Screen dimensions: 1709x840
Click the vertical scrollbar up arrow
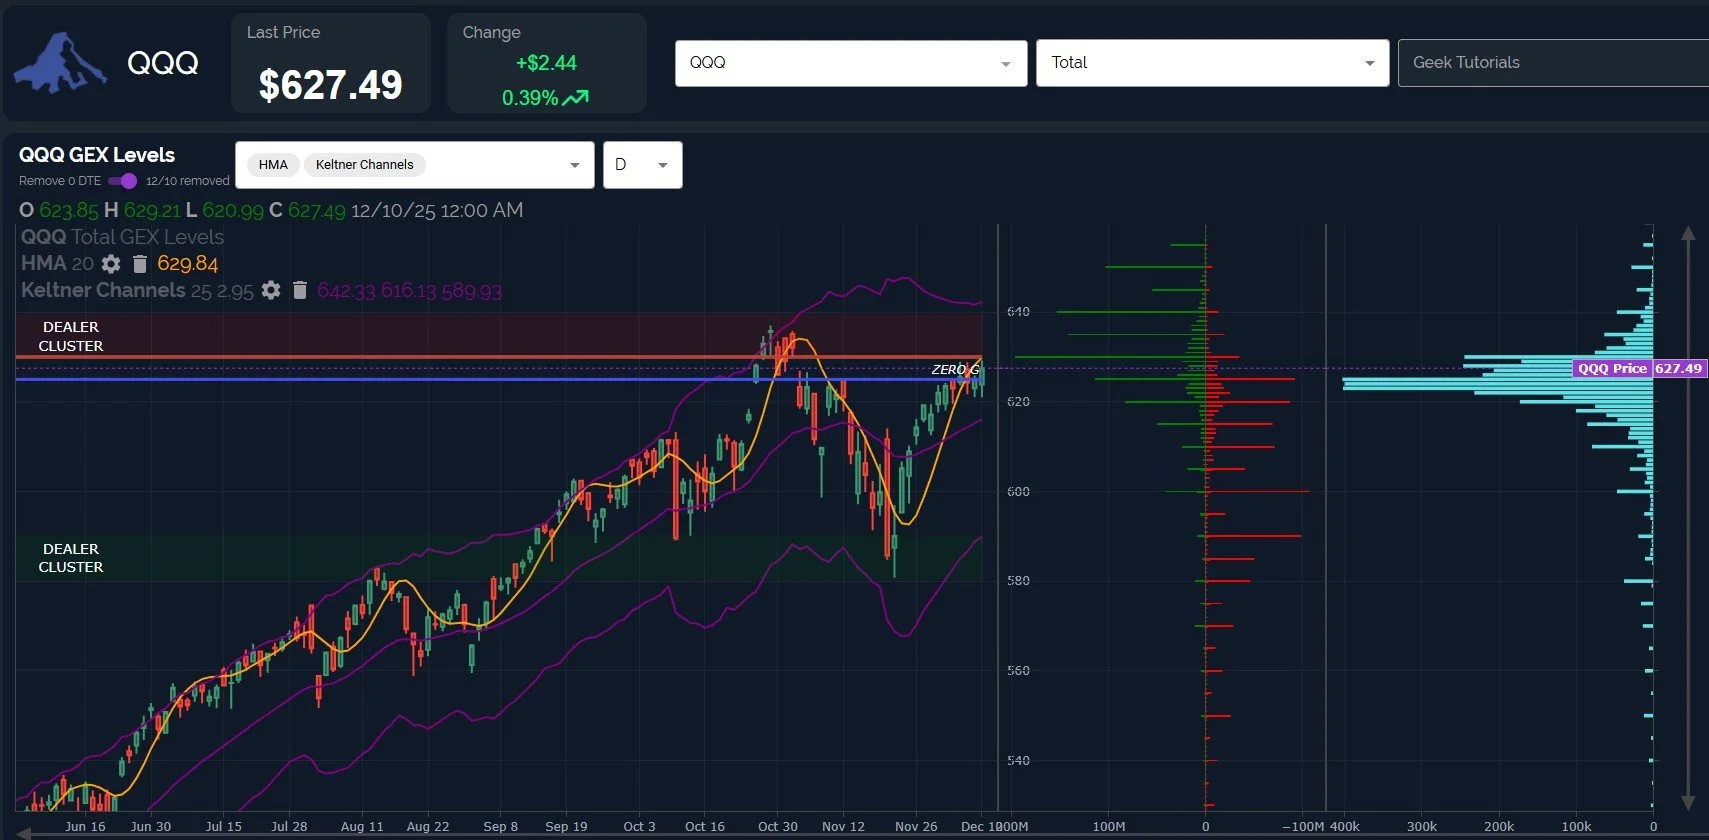[x=1688, y=234]
